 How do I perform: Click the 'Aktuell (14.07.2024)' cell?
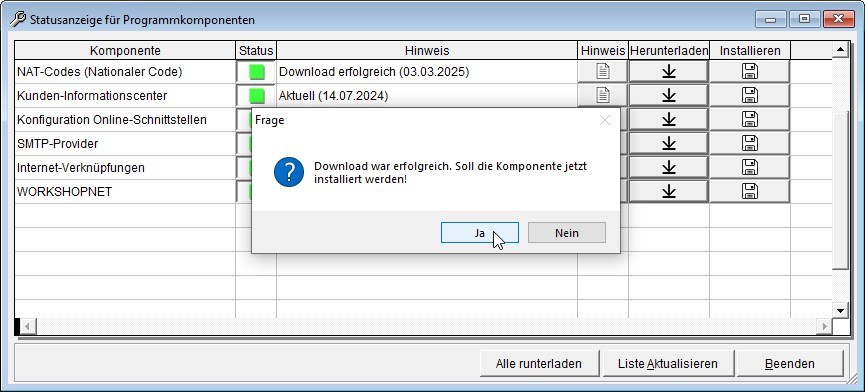pyautogui.click(x=427, y=96)
